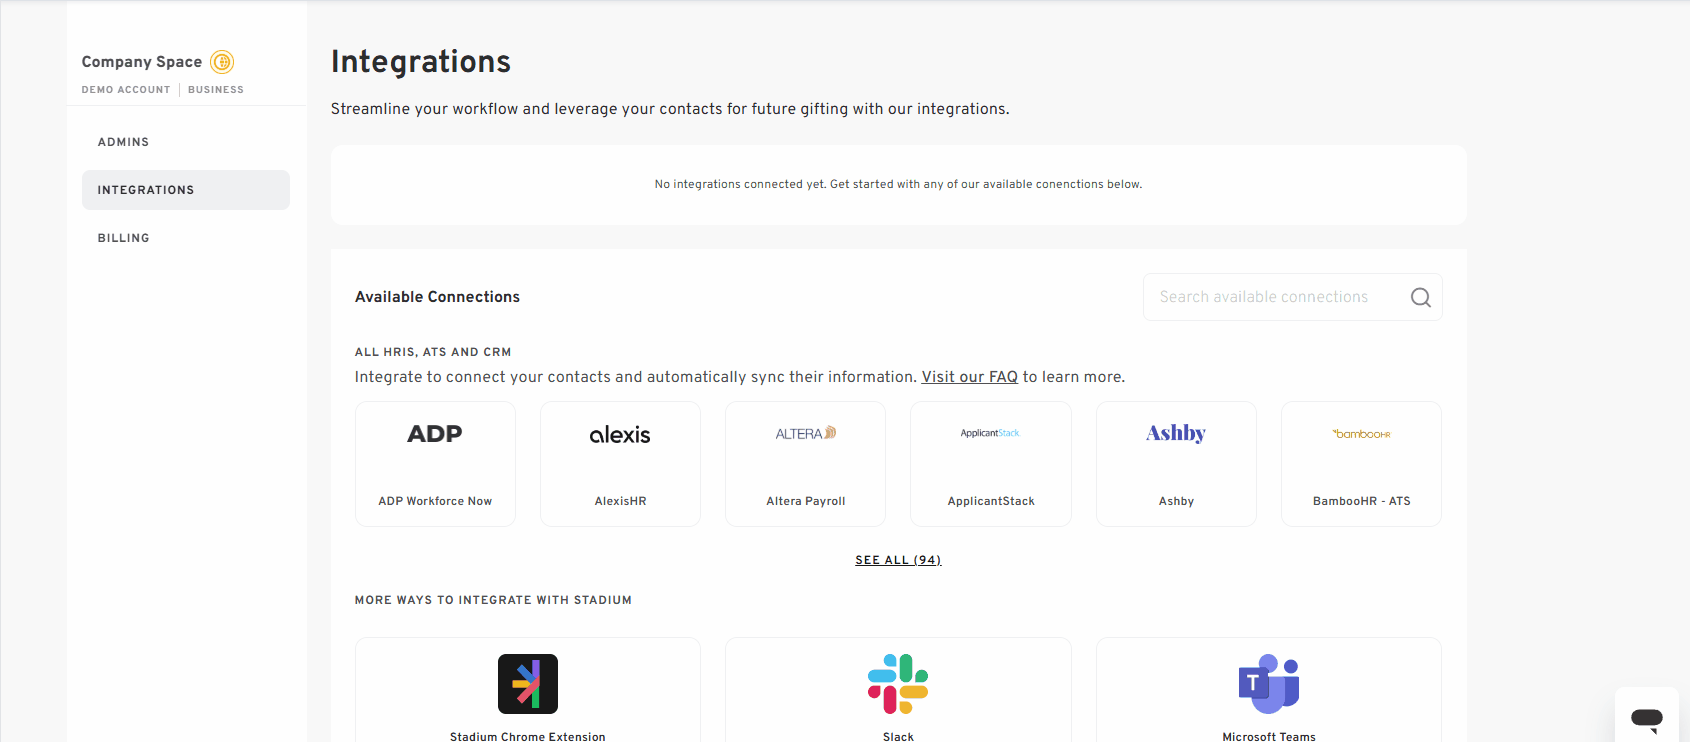1690x742 pixels.
Task: Click the bambooHR logo
Action: pyautogui.click(x=1361, y=434)
